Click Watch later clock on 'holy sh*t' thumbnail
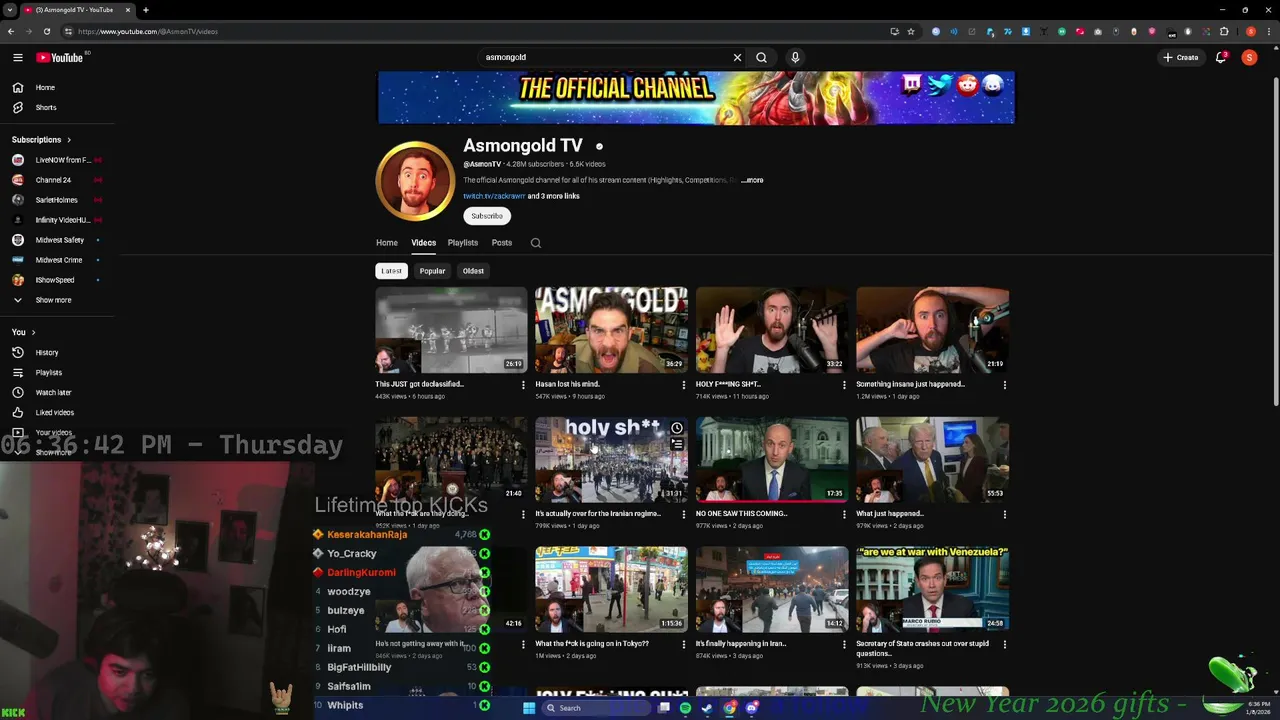 coord(677,428)
